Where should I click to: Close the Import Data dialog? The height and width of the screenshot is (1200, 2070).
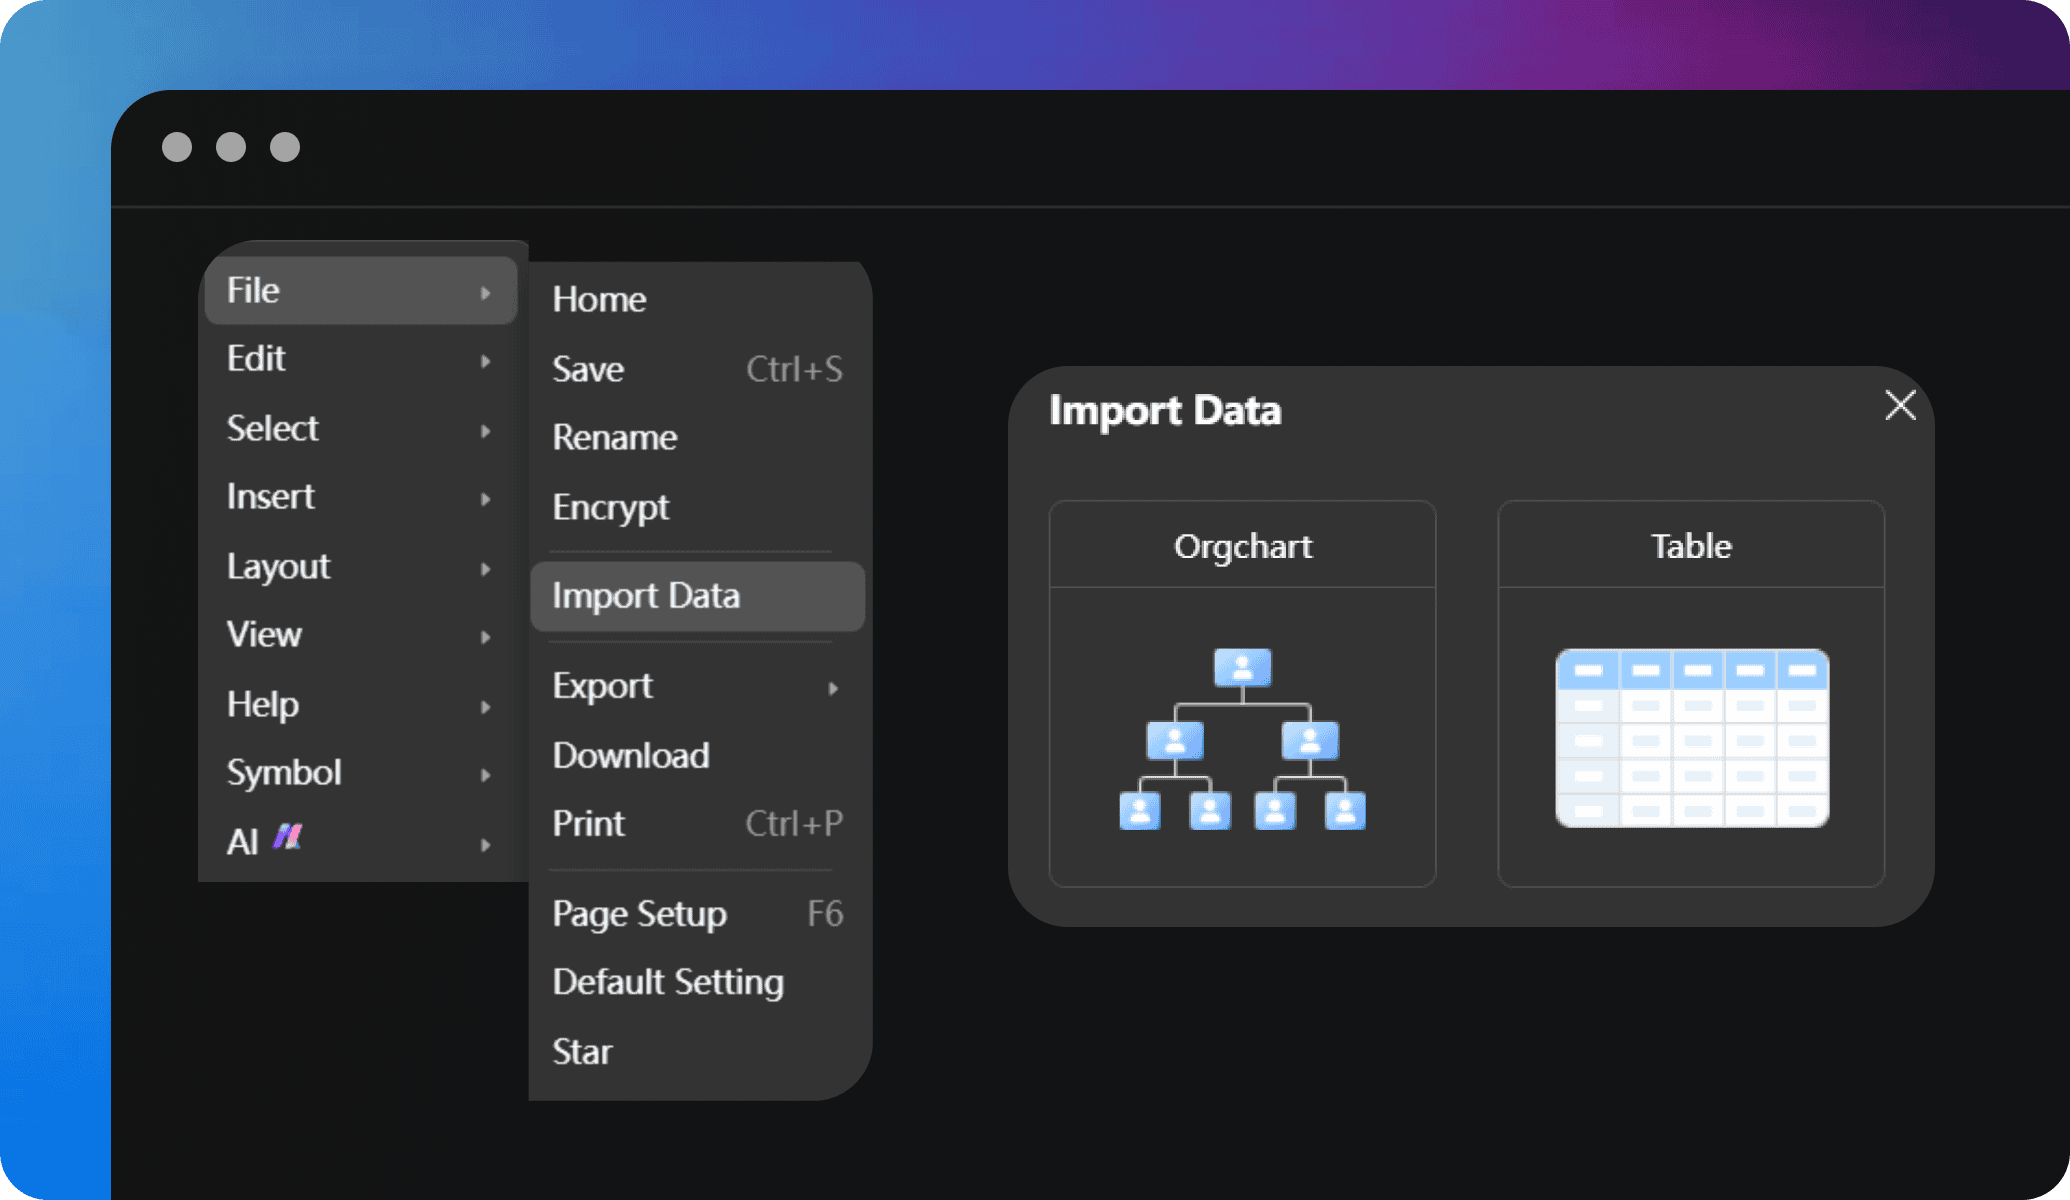pos(1900,406)
